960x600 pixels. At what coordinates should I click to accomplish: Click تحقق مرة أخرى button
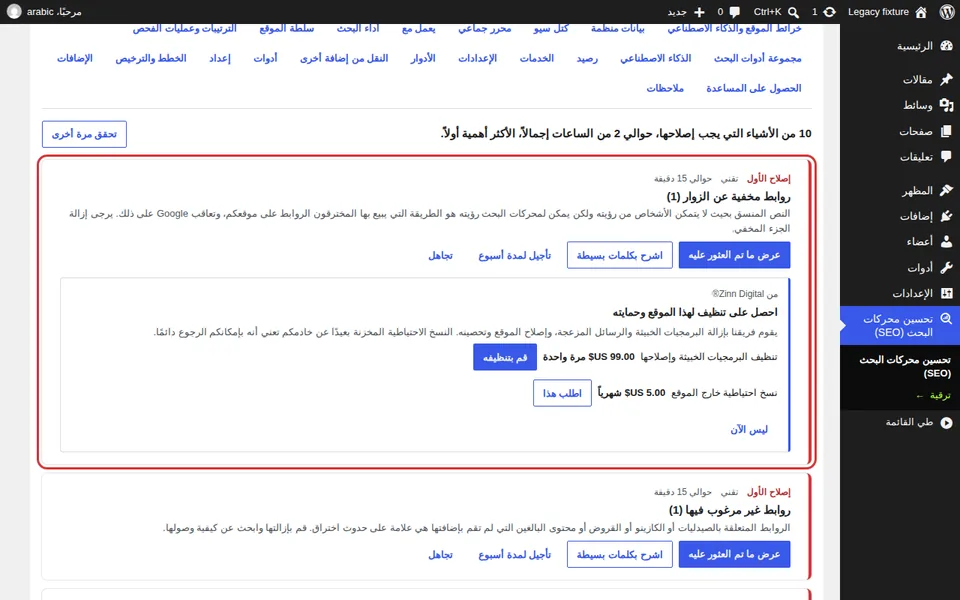(x=84, y=134)
